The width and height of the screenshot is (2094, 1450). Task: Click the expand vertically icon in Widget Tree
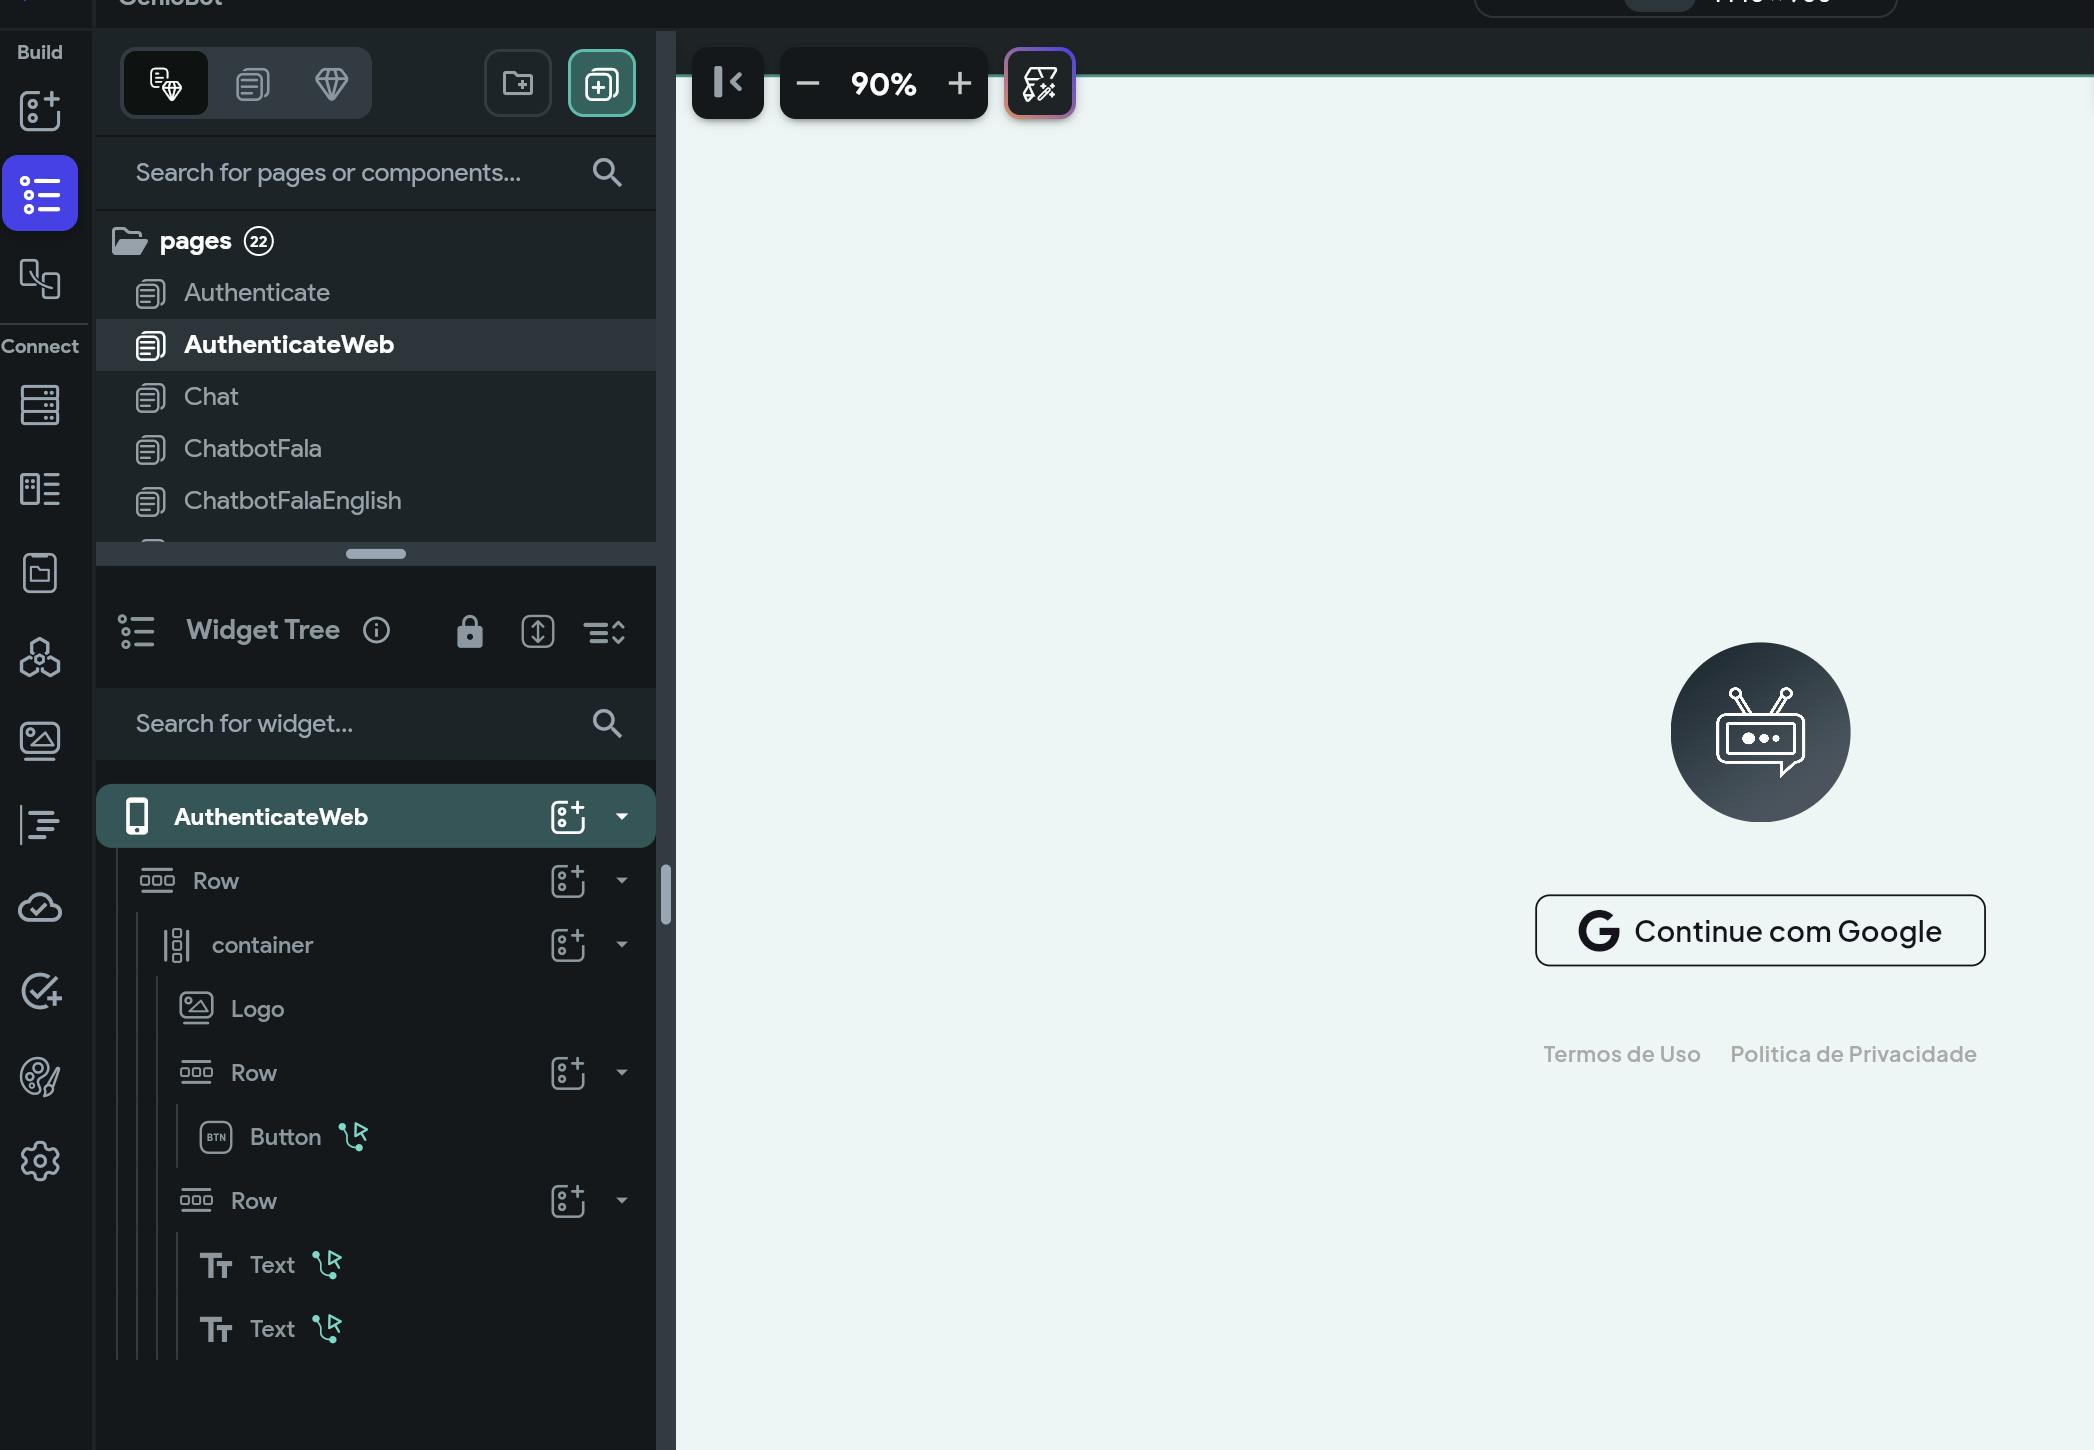[538, 631]
